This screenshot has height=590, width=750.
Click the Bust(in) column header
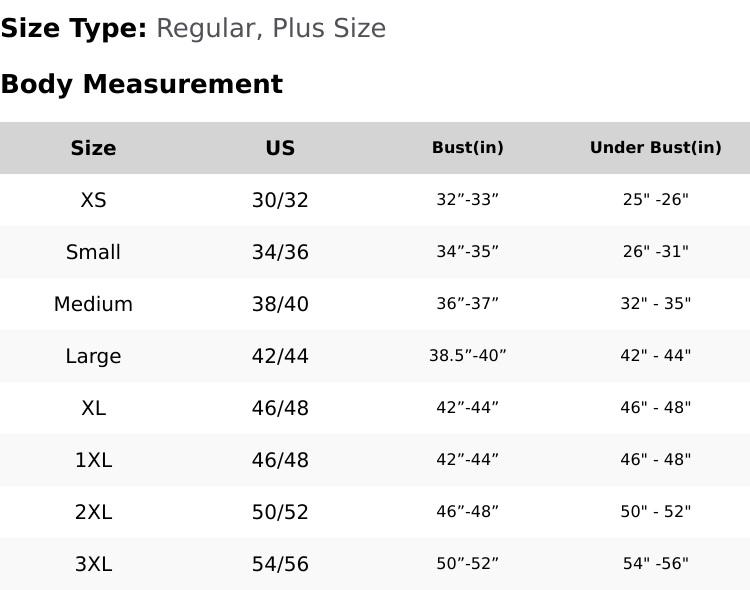[x=468, y=147]
